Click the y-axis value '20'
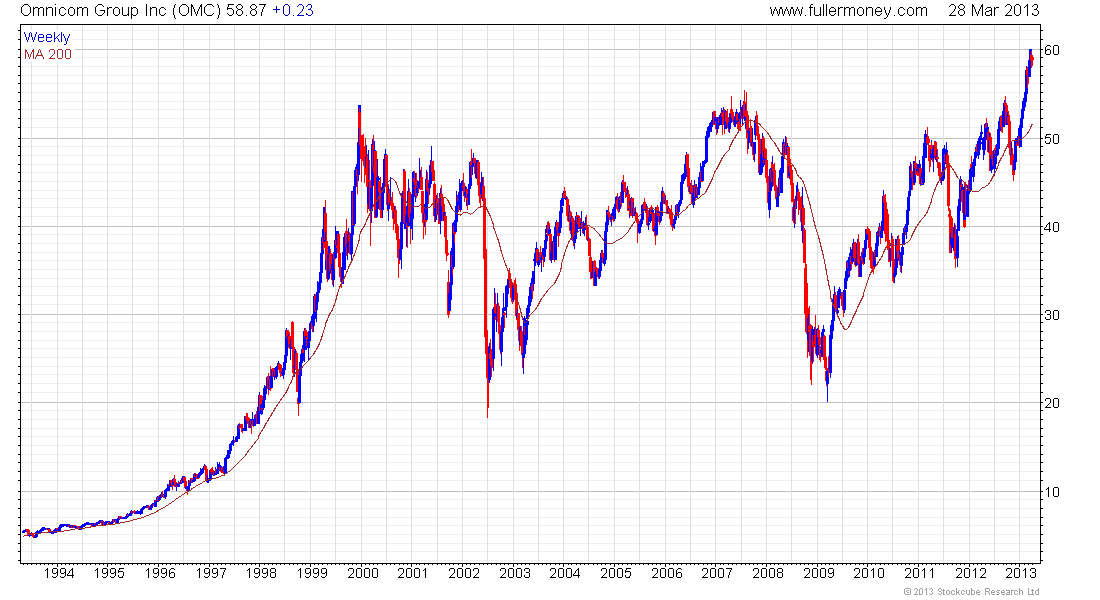1100x600 pixels. click(1052, 404)
